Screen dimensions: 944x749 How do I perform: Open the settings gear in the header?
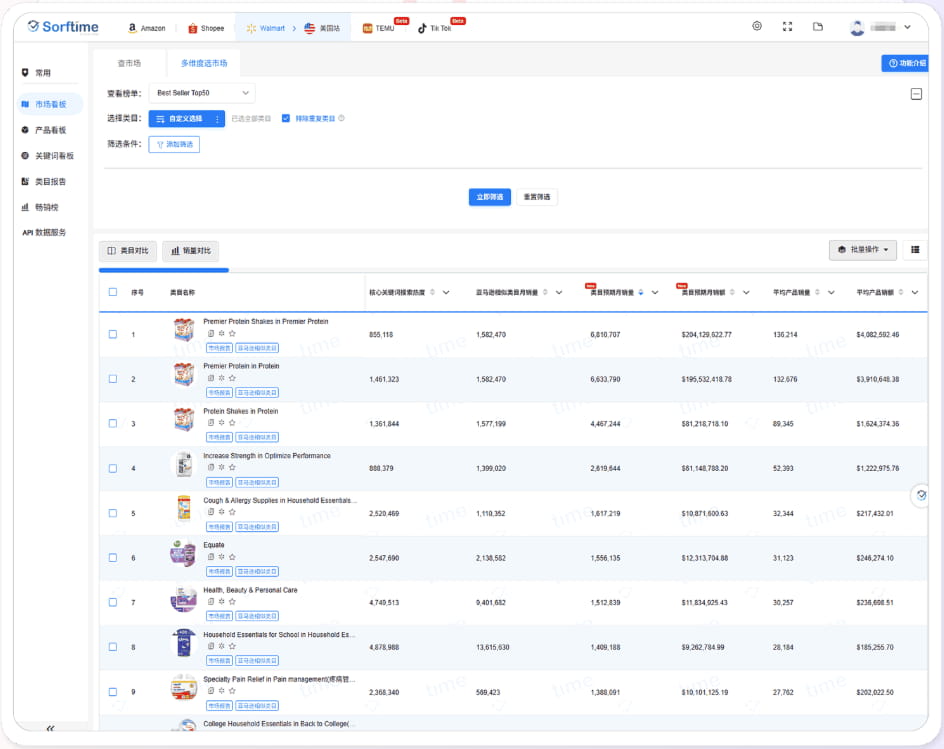[757, 26]
